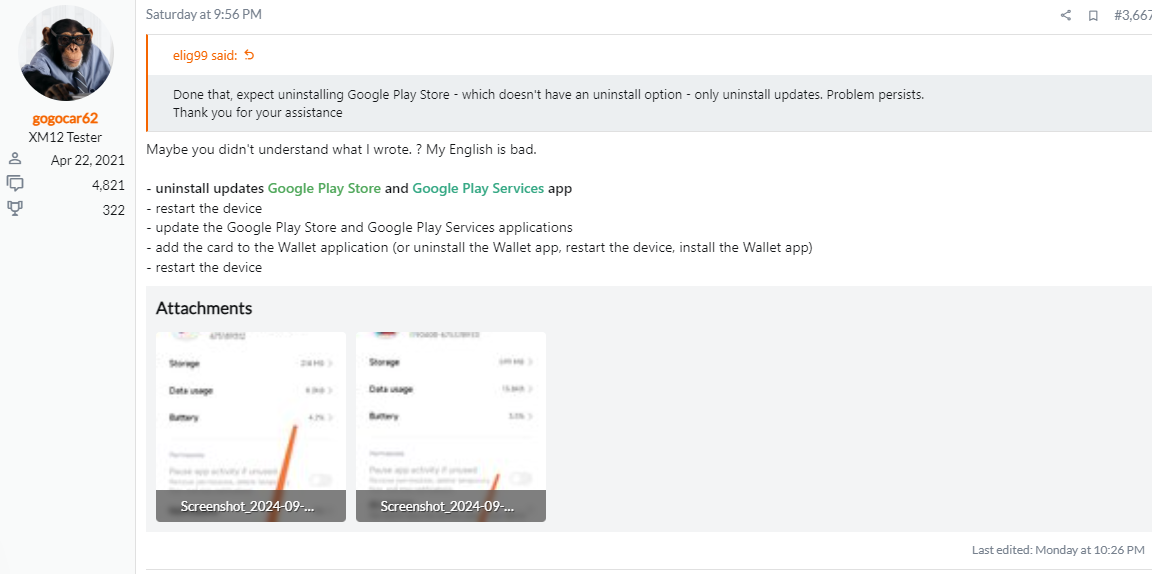Click the line 'add the card to the Wallet application'
1152x574 pixels.
(x=479, y=248)
